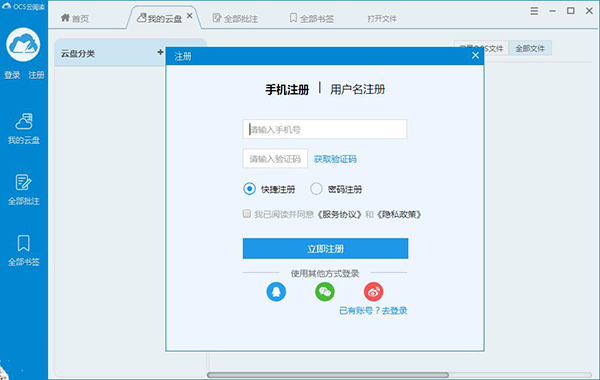Switch to 用户名注册 tab

(357, 89)
